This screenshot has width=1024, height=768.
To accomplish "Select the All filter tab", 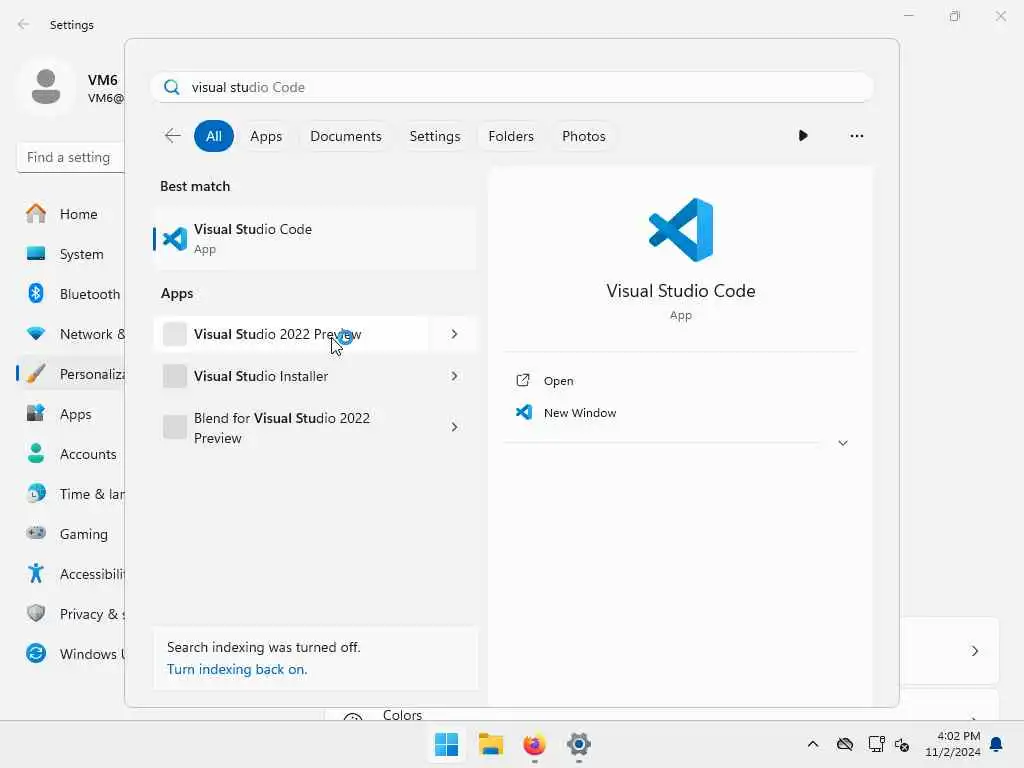I will point(214,136).
